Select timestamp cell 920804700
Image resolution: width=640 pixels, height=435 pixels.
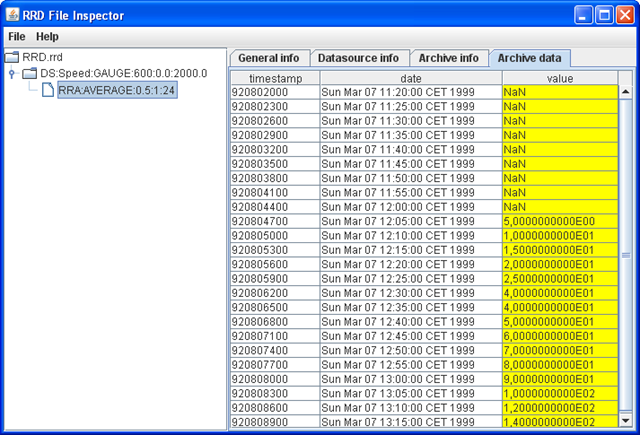pos(275,221)
